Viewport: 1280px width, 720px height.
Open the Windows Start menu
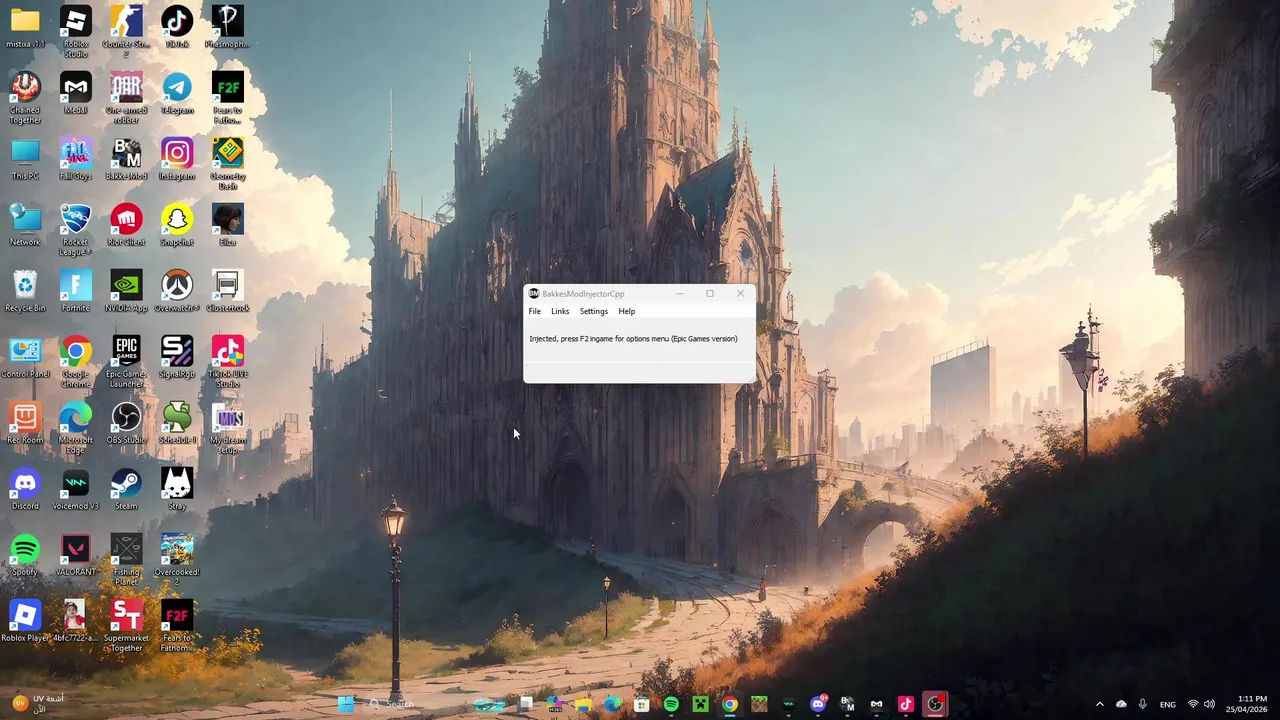[x=346, y=704]
